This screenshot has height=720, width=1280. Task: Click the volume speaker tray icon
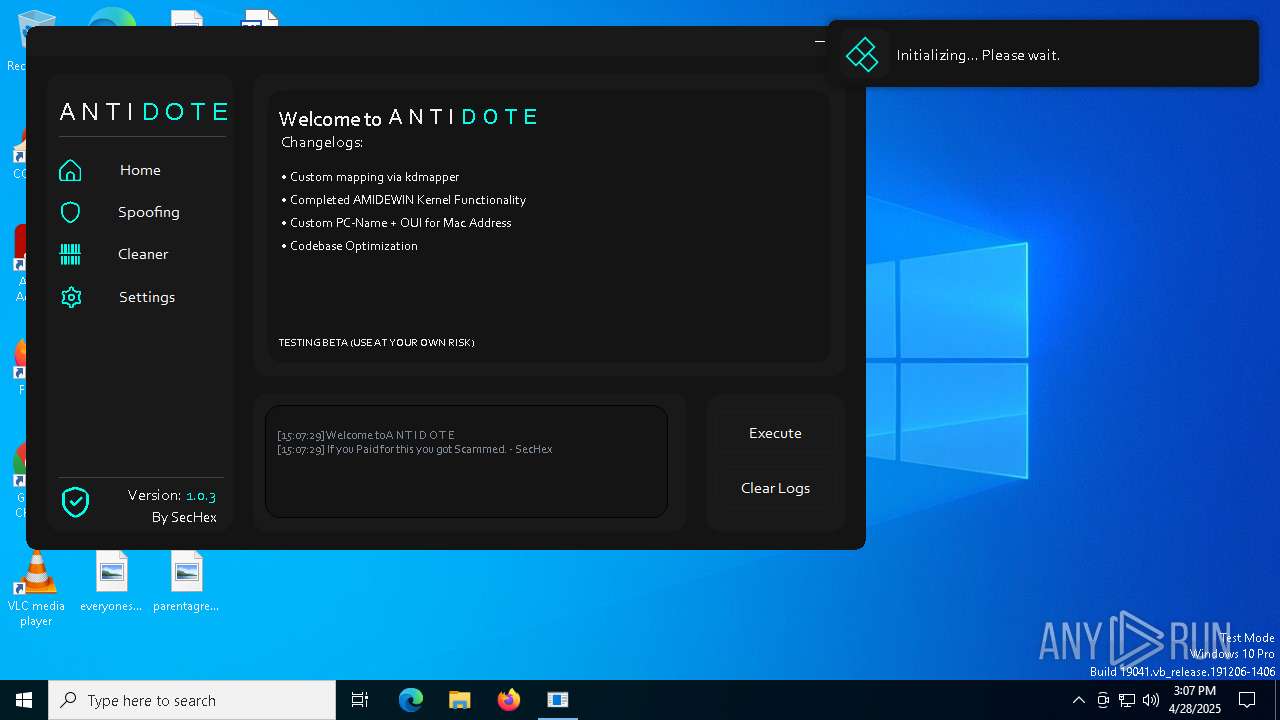[x=1151, y=700]
